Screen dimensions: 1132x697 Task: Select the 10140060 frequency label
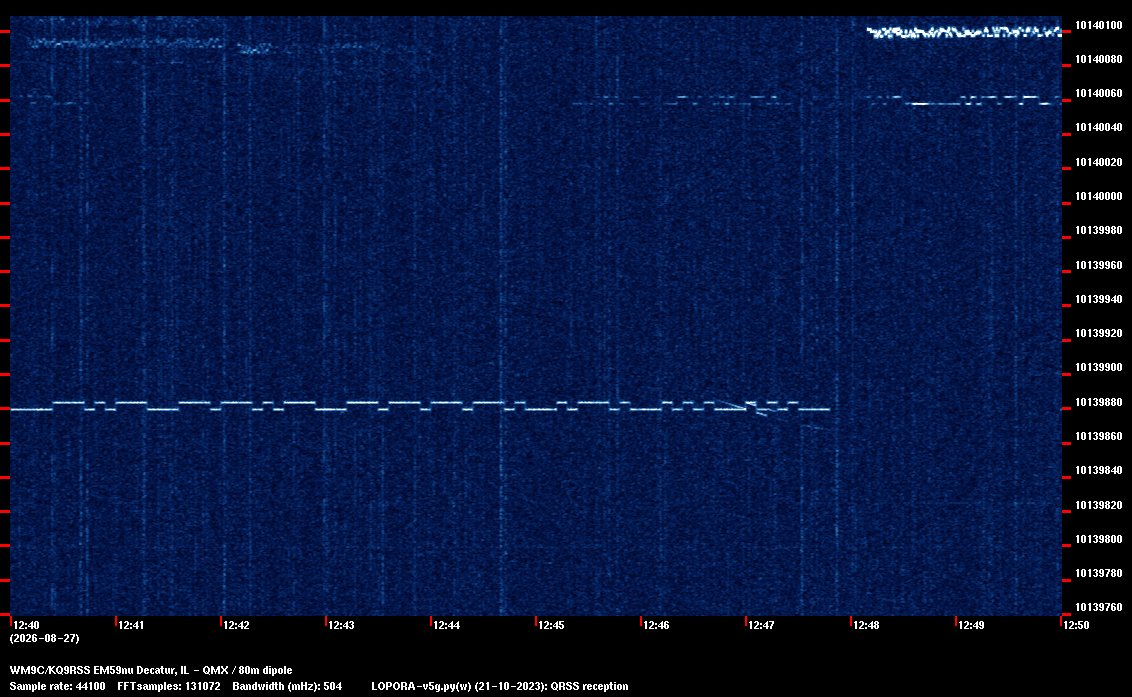(1099, 94)
